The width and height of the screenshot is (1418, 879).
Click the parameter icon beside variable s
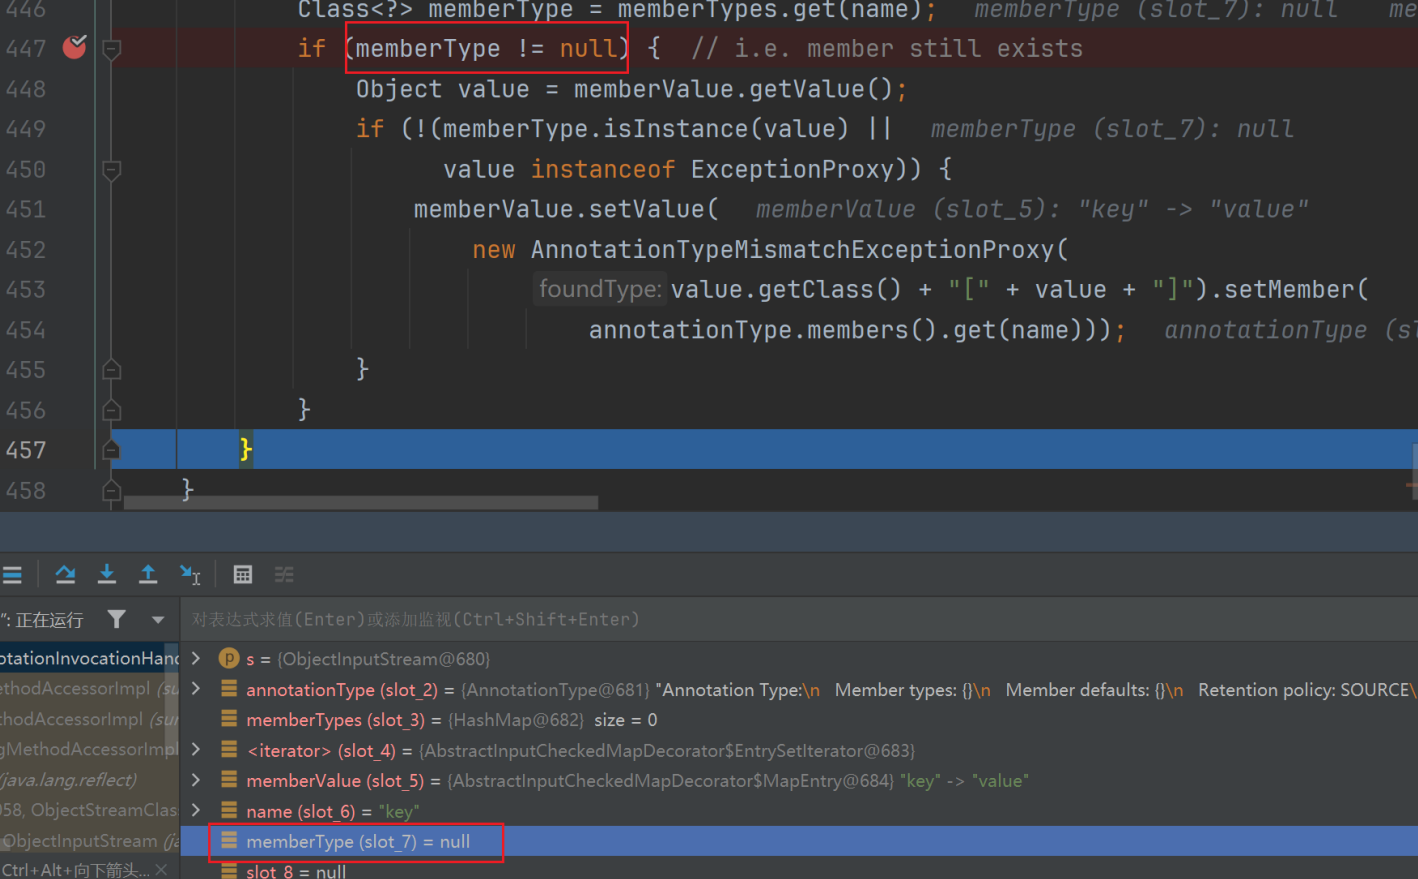point(229,658)
